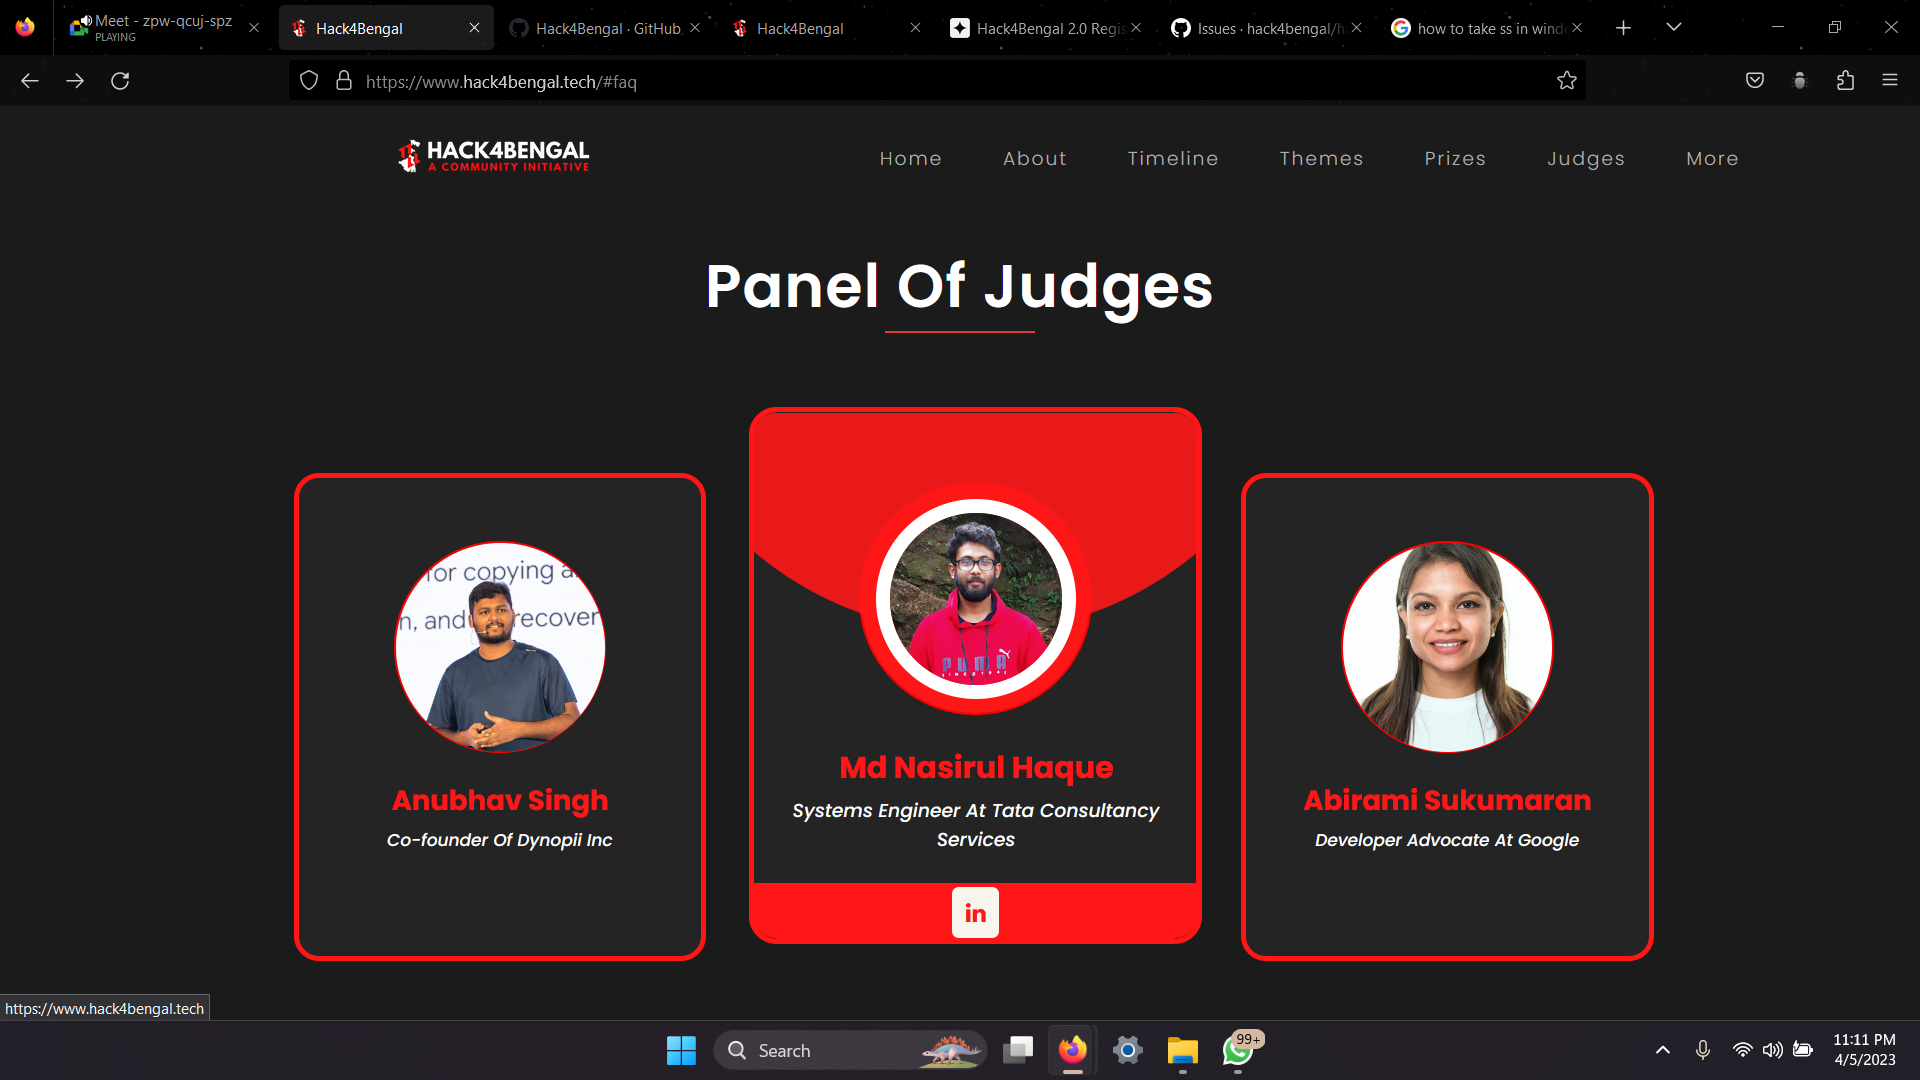Click the browser back arrow
Screen dimensions: 1920x1080
pyautogui.click(x=30, y=81)
